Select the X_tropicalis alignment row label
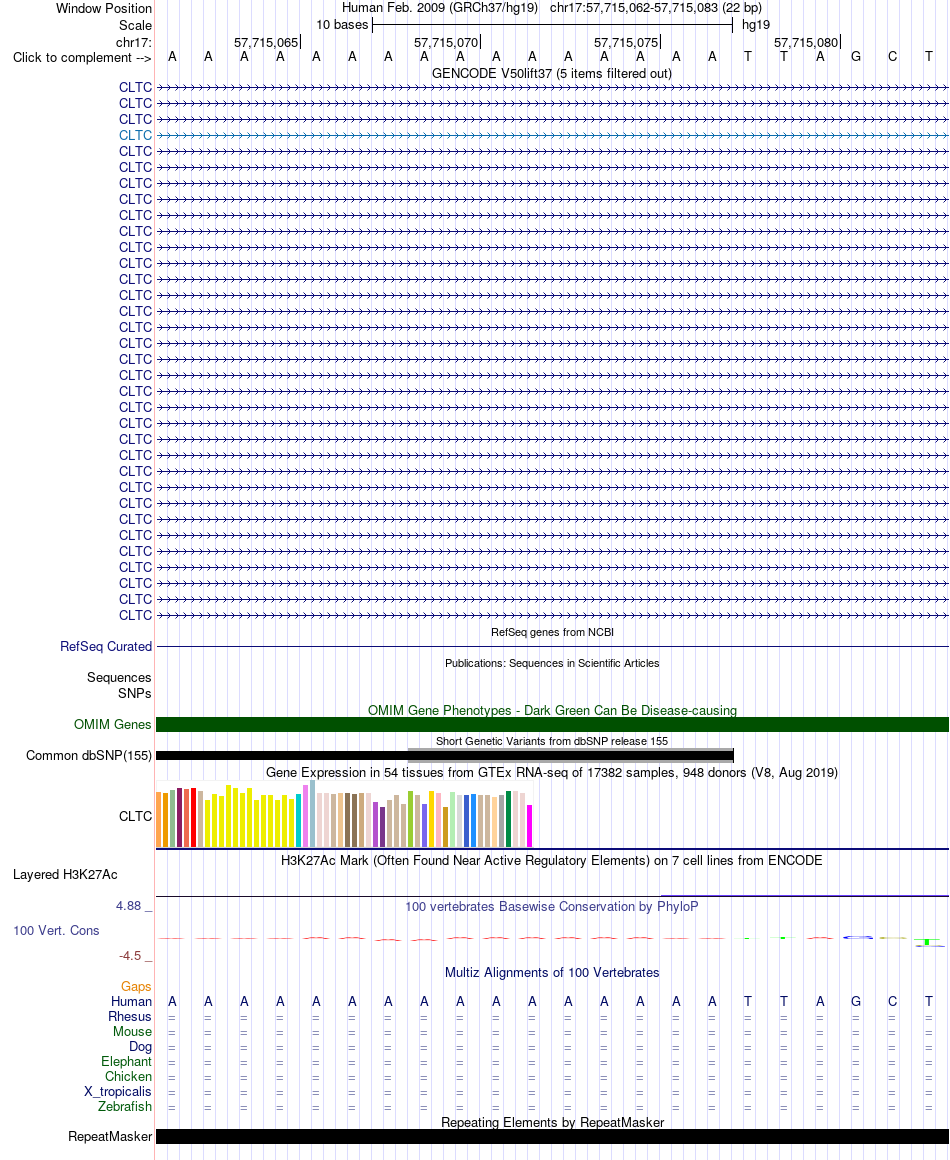The height and width of the screenshot is (1160, 950). coord(118,1092)
